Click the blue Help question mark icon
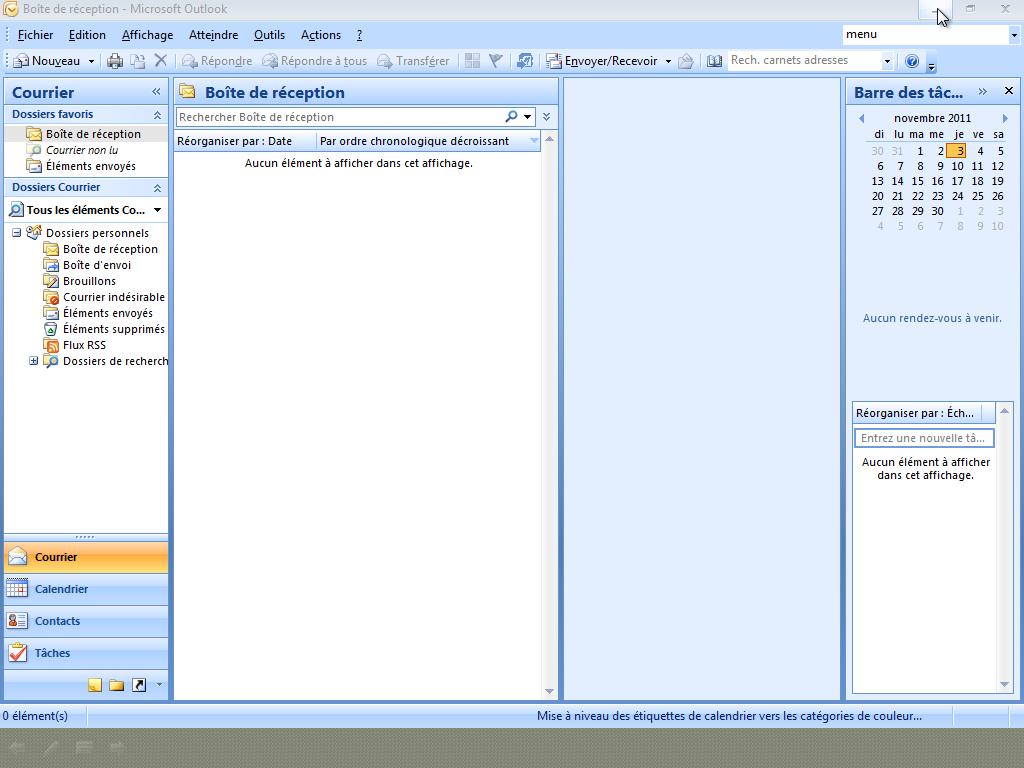The width and height of the screenshot is (1024, 768). click(x=912, y=61)
